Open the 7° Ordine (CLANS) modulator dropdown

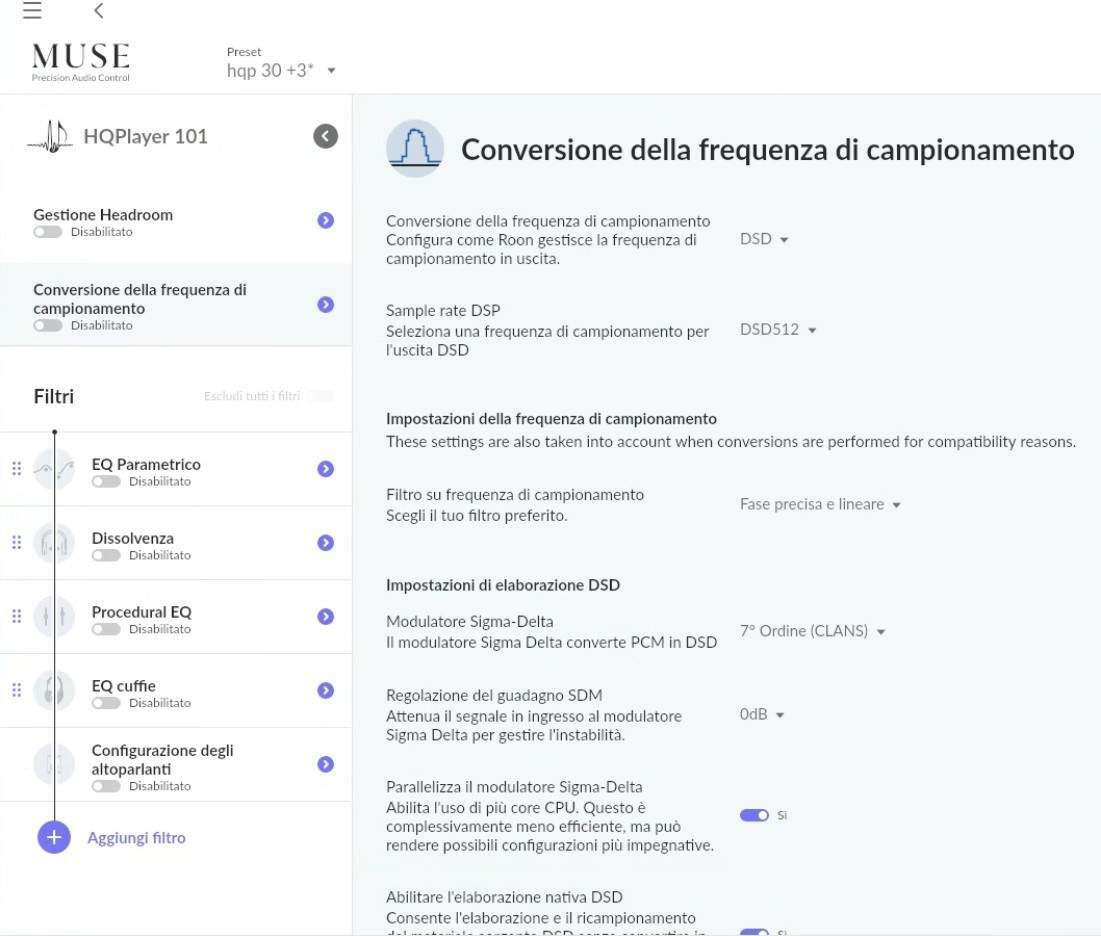tap(812, 631)
